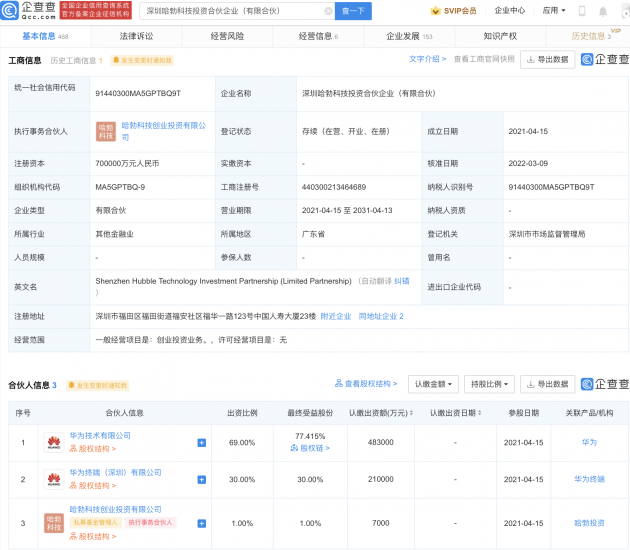This screenshot has width=630, height=550.
Task: Click 哈勃科技 logo beside 执行事务合伙人
Action: pos(106,131)
